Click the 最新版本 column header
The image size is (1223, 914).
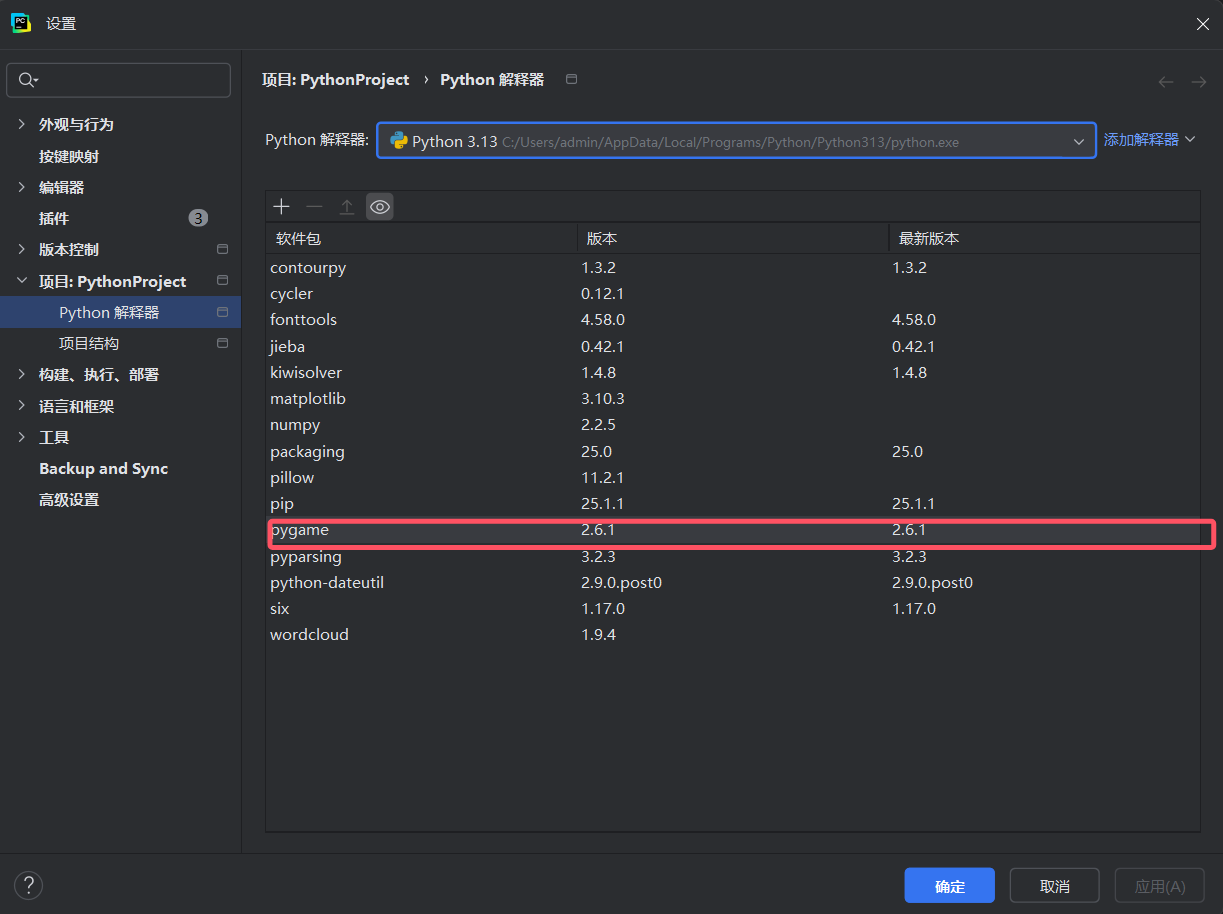point(1044,238)
